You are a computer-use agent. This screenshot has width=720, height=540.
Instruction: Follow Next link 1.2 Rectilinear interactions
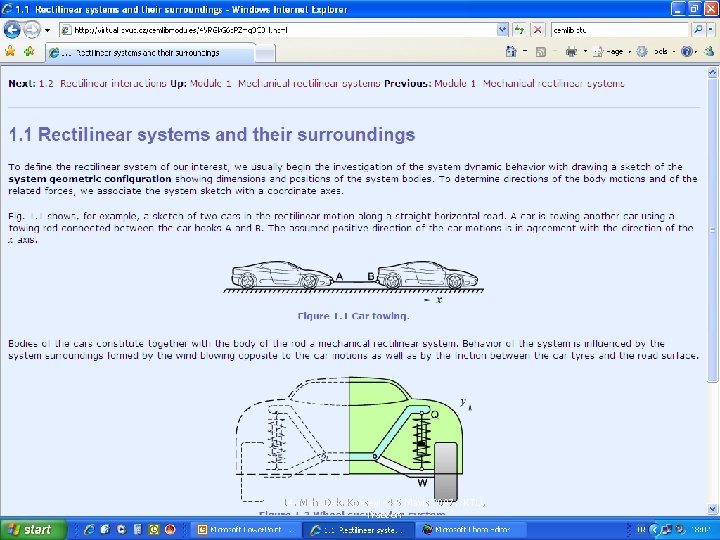pos(102,83)
